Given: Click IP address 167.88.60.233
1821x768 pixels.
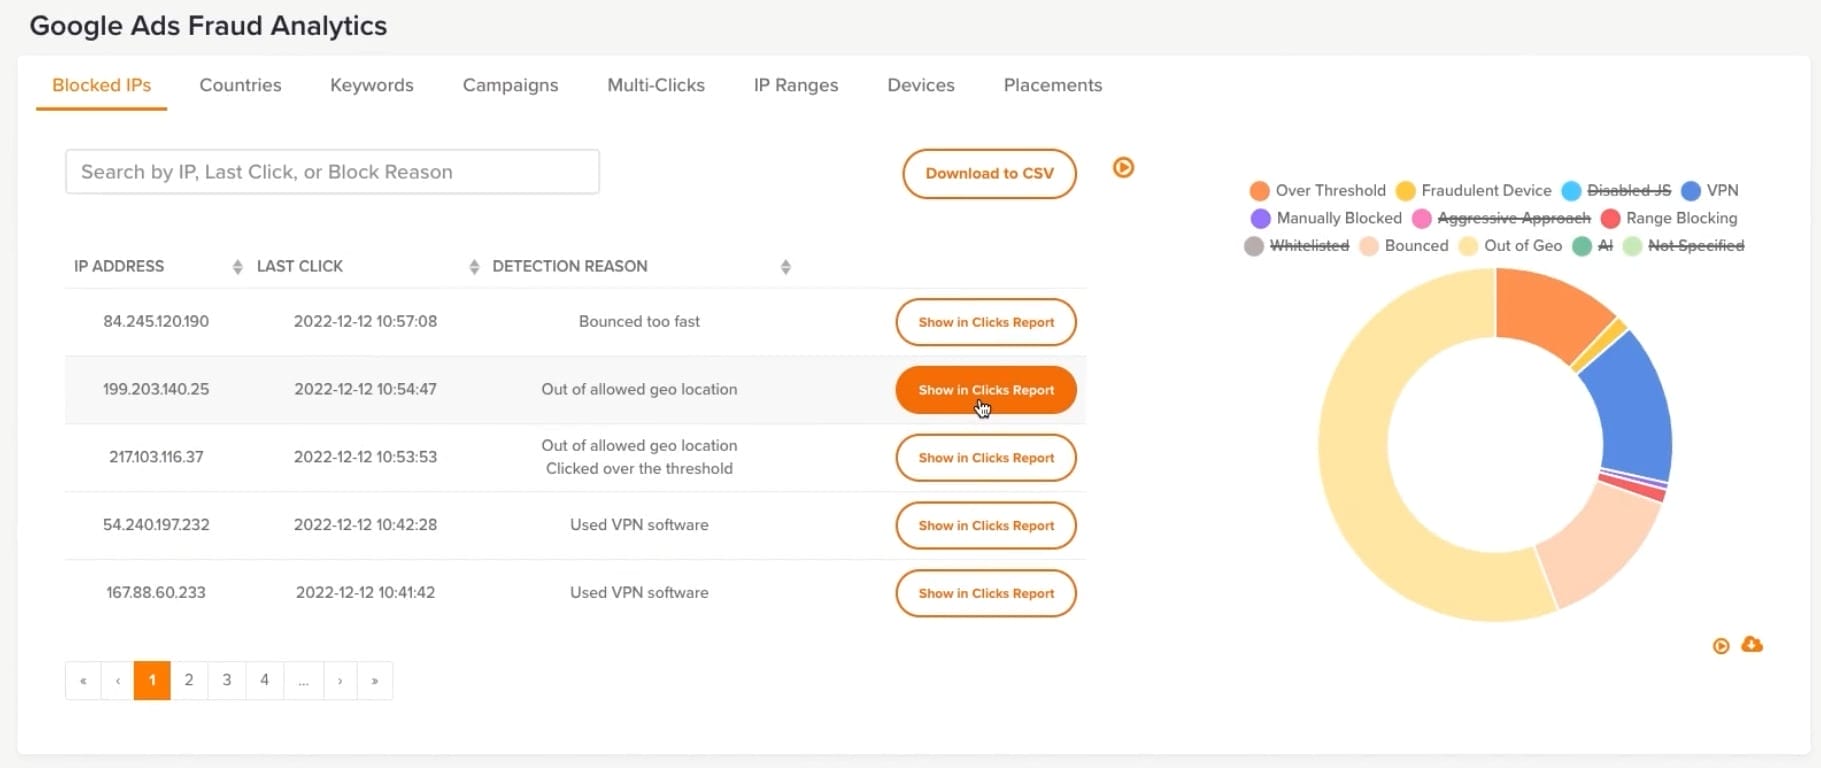Looking at the screenshot, I should tap(156, 594).
